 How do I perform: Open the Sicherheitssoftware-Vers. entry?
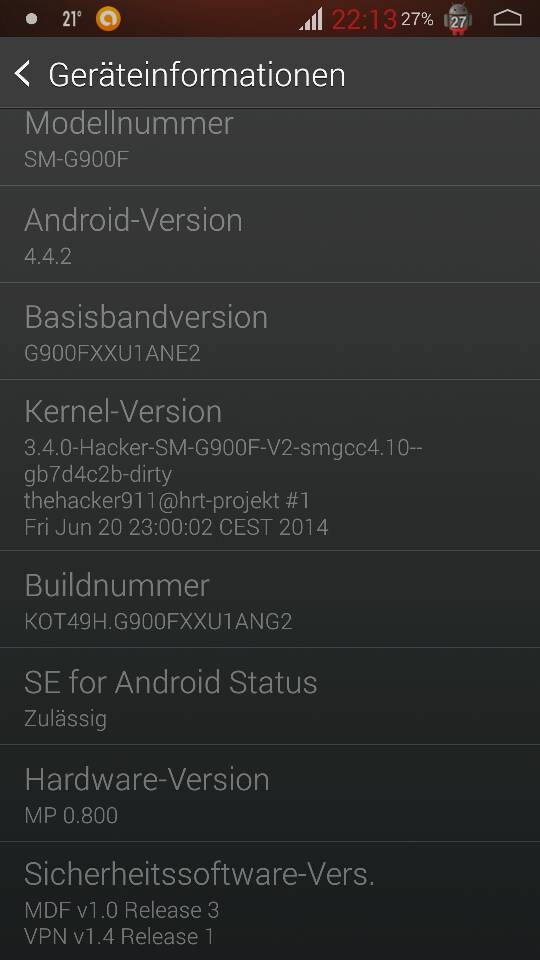270,901
